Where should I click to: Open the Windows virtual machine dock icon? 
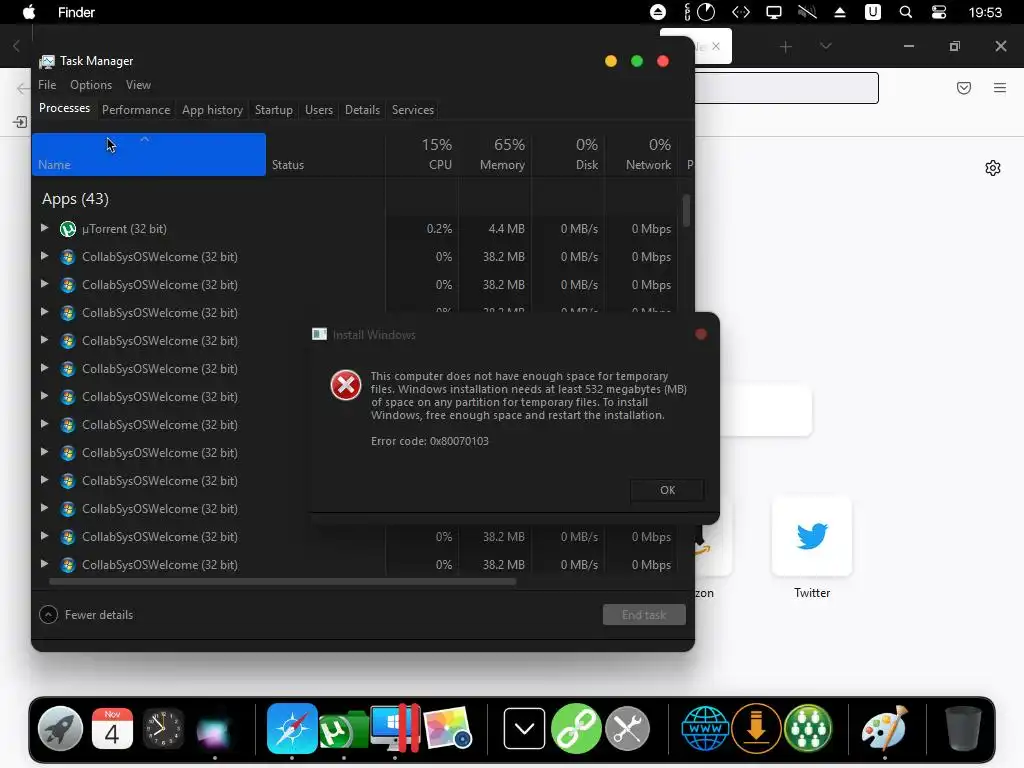tap(395, 728)
